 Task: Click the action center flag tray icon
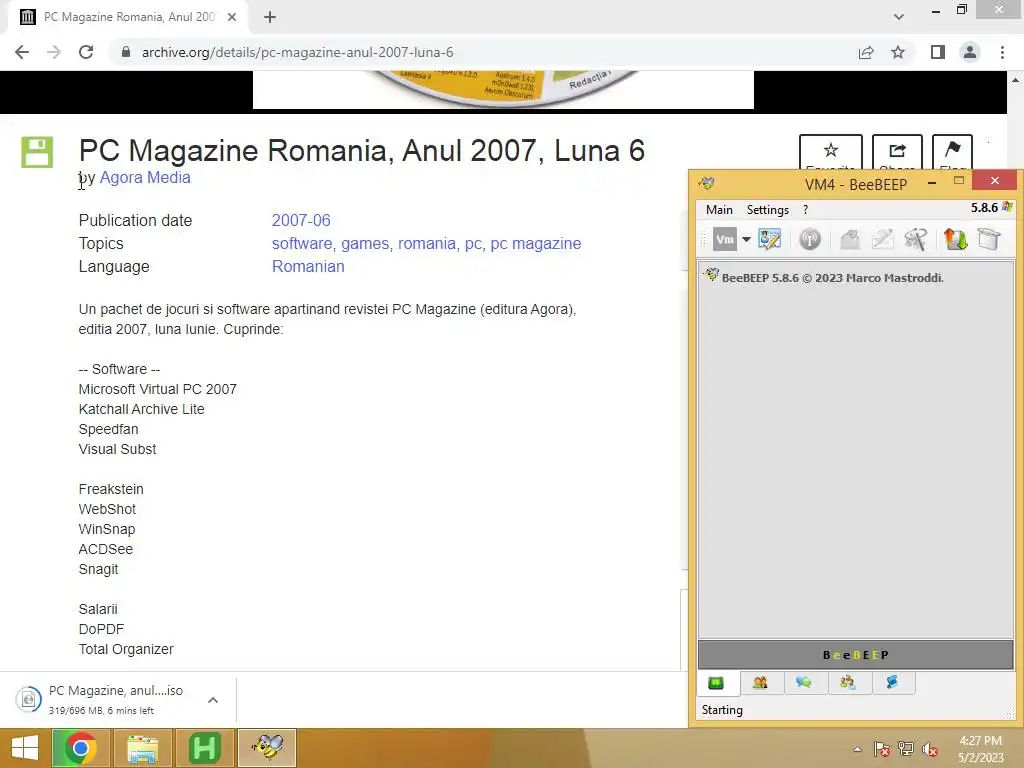point(882,749)
